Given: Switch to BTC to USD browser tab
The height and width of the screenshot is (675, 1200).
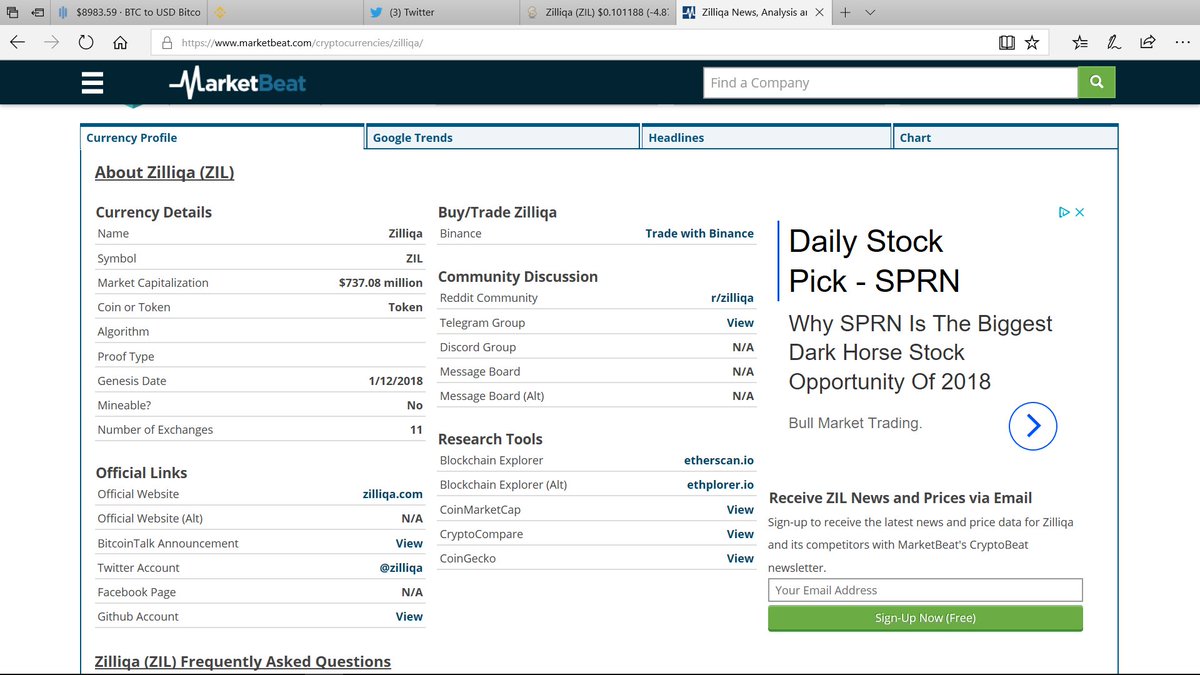Looking at the screenshot, I should coord(130,12).
